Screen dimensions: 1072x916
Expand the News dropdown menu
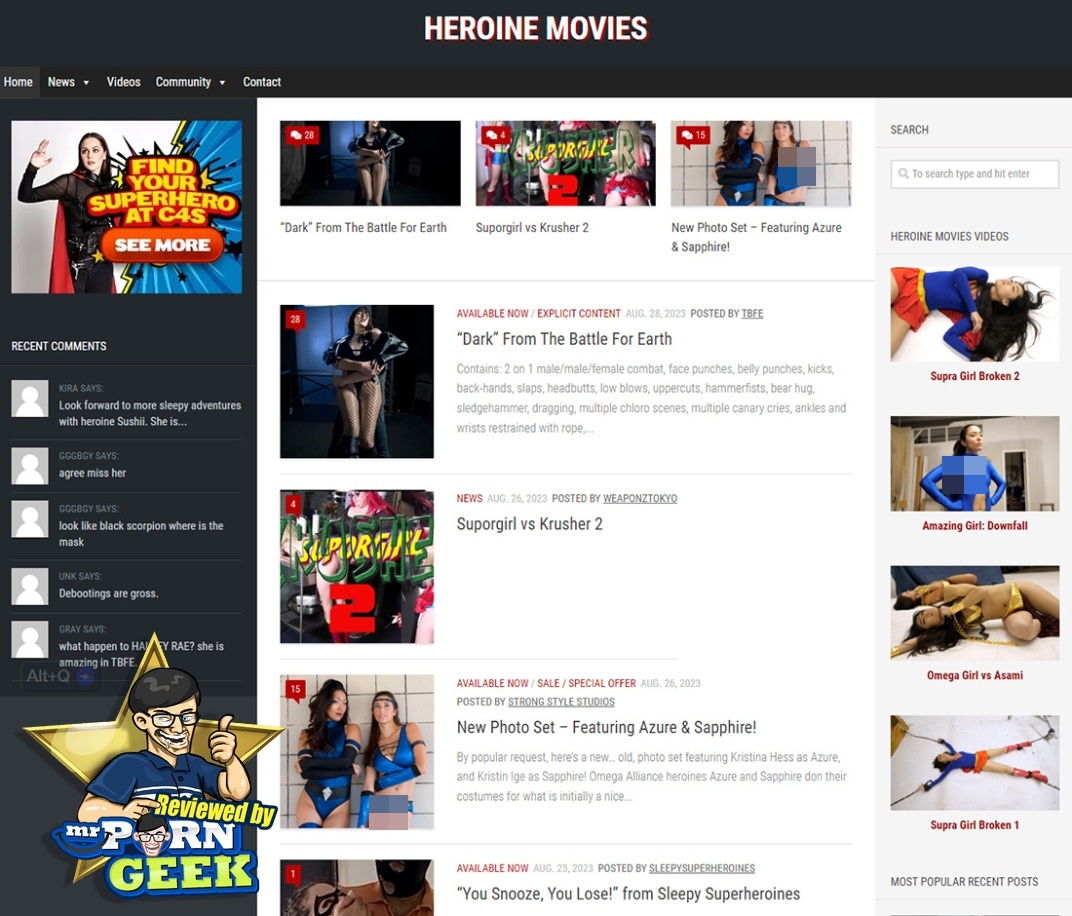point(68,82)
